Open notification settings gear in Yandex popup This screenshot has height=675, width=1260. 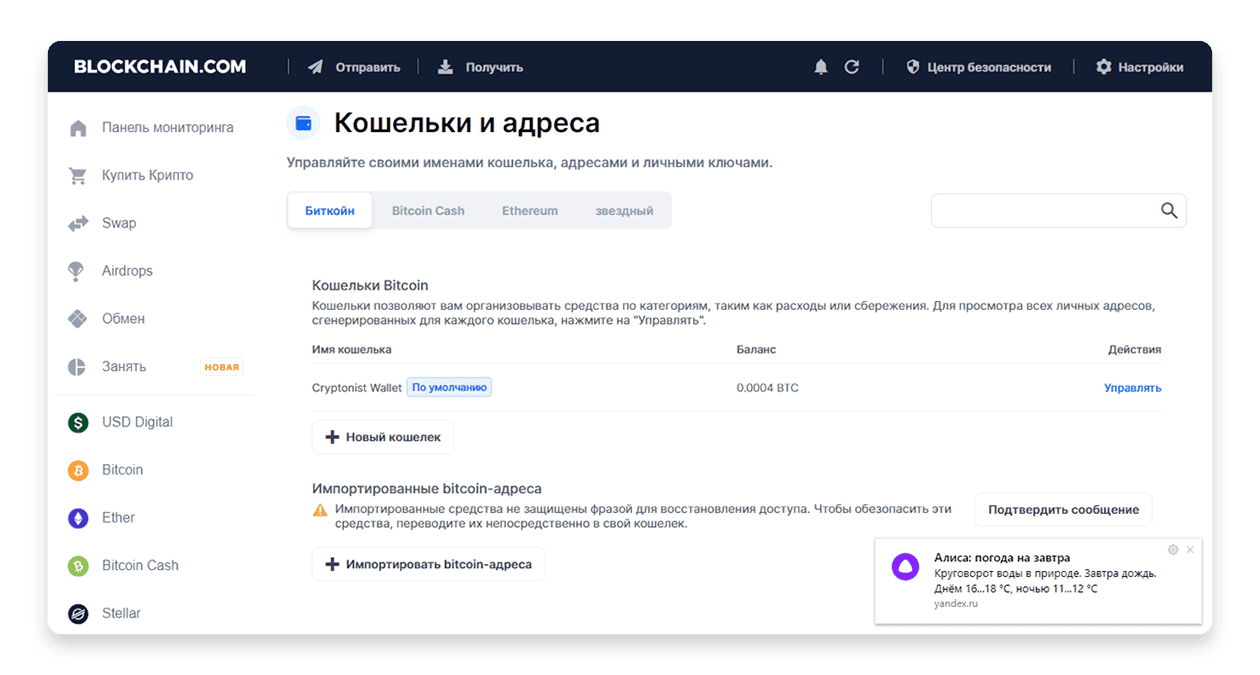point(1173,550)
